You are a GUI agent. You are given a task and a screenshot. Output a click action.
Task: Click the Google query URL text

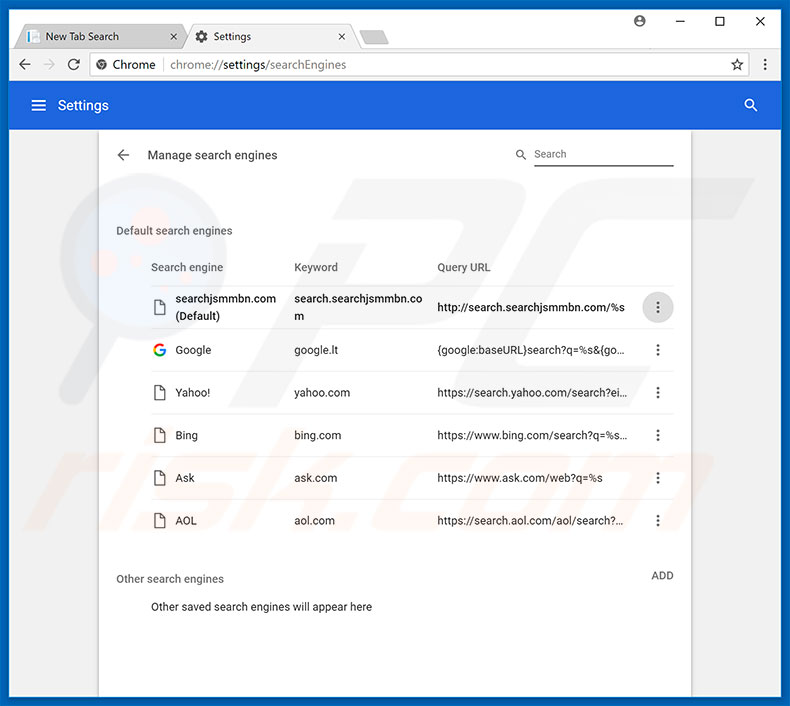coord(531,350)
